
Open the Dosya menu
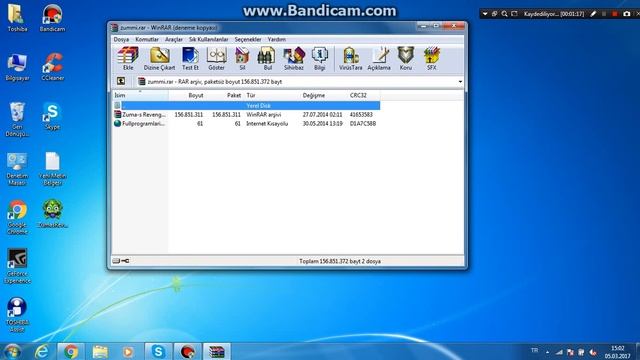121,39
